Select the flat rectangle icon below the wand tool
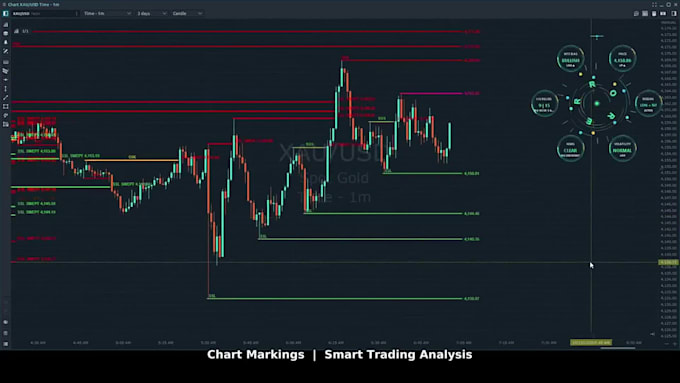This screenshot has height=383, width=680. pos(6,62)
